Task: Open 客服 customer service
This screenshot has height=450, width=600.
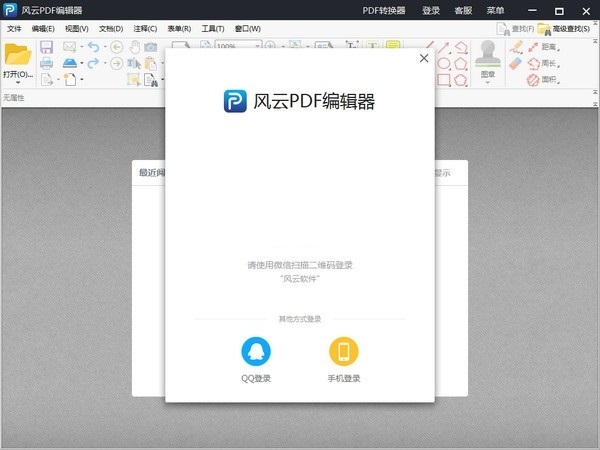Action: click(x=463, y=10)
